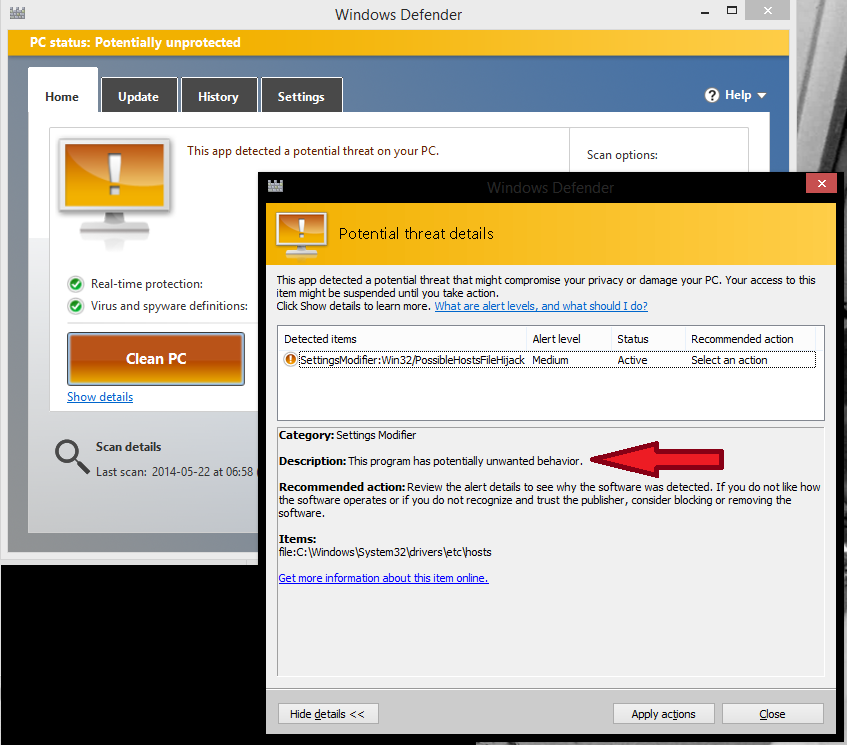847x745 pixels.
Task: Close the threat details dialog with red X
Action: pyautogui.click(x=821, y=184)
